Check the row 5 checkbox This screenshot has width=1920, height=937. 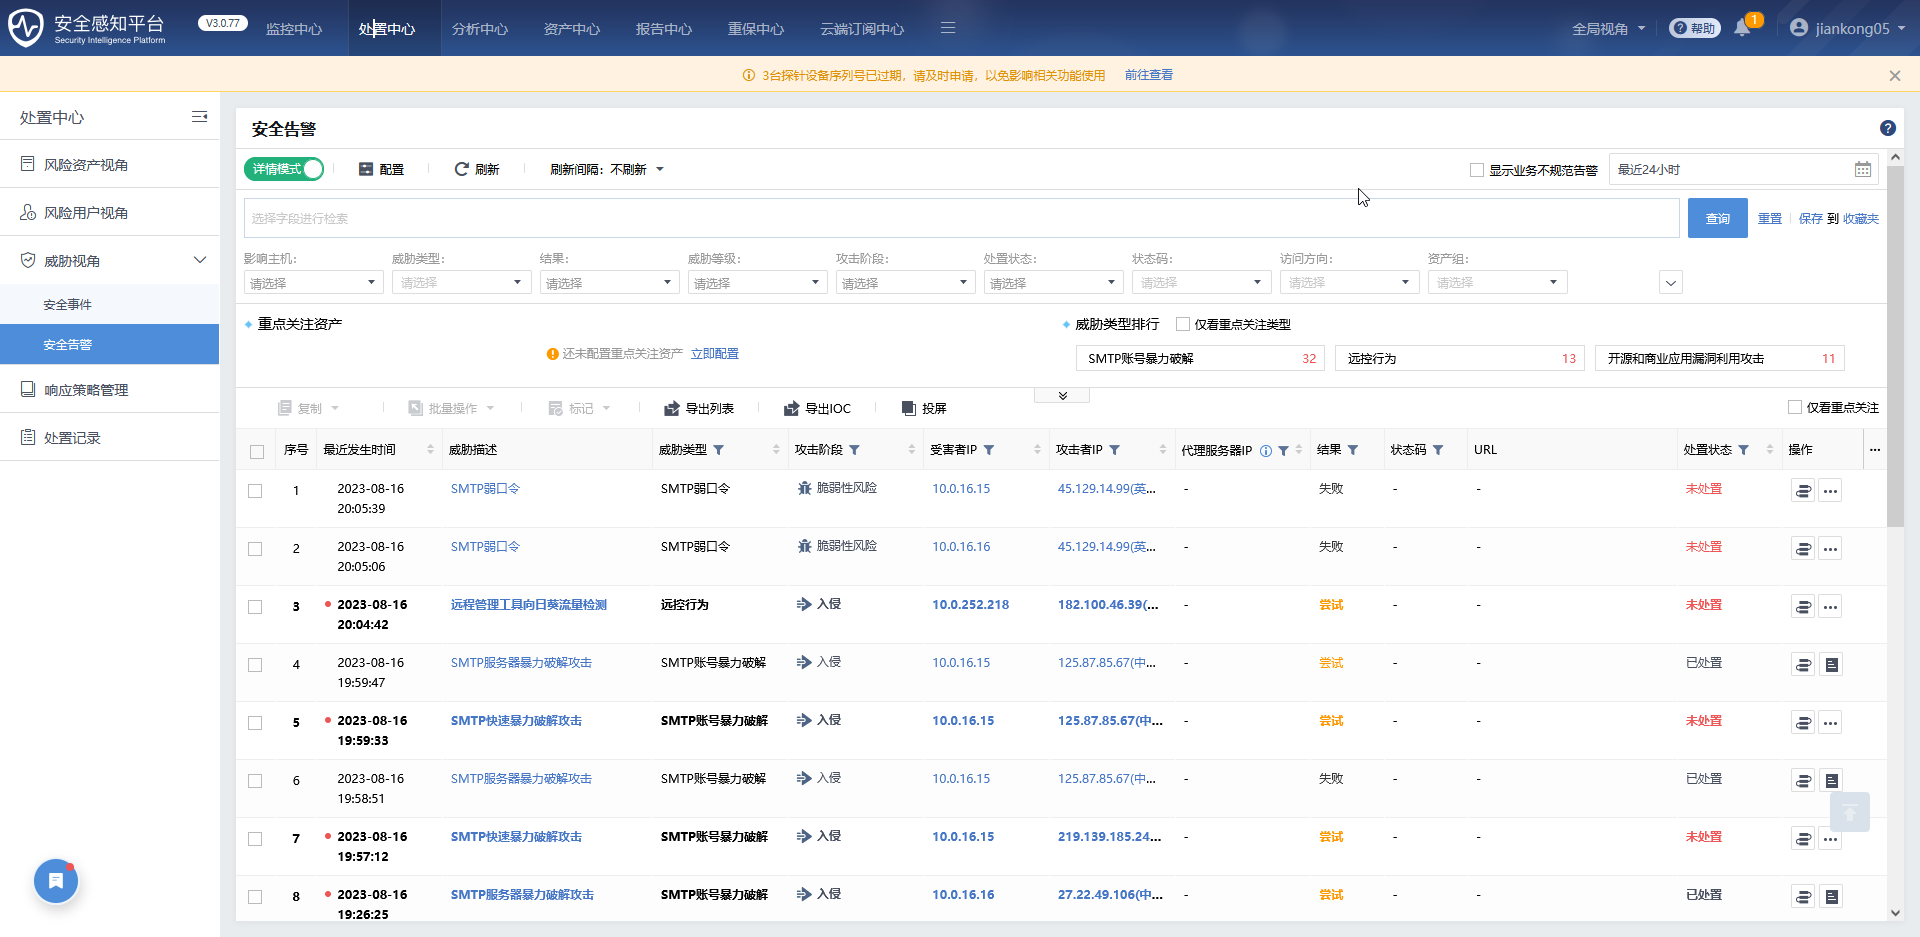tap(255, 723)
